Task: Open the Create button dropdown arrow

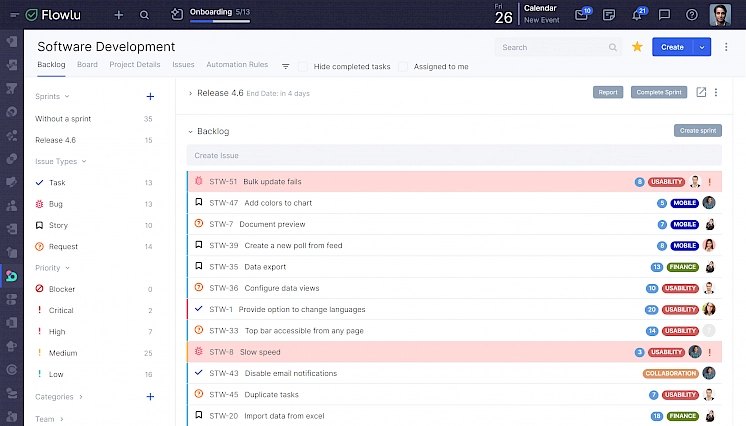Action: [x=703, y=47]
